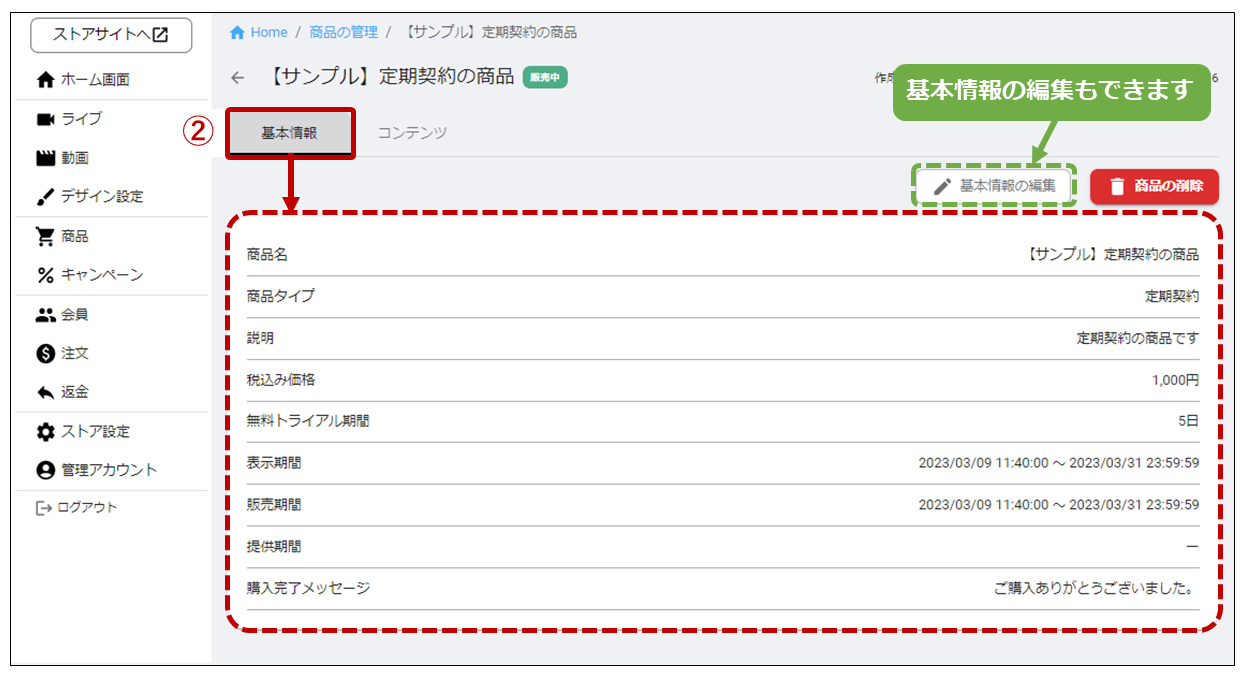Click the people icon for 会員
The image size is (1244, 673).
click(x=45, y=315)
